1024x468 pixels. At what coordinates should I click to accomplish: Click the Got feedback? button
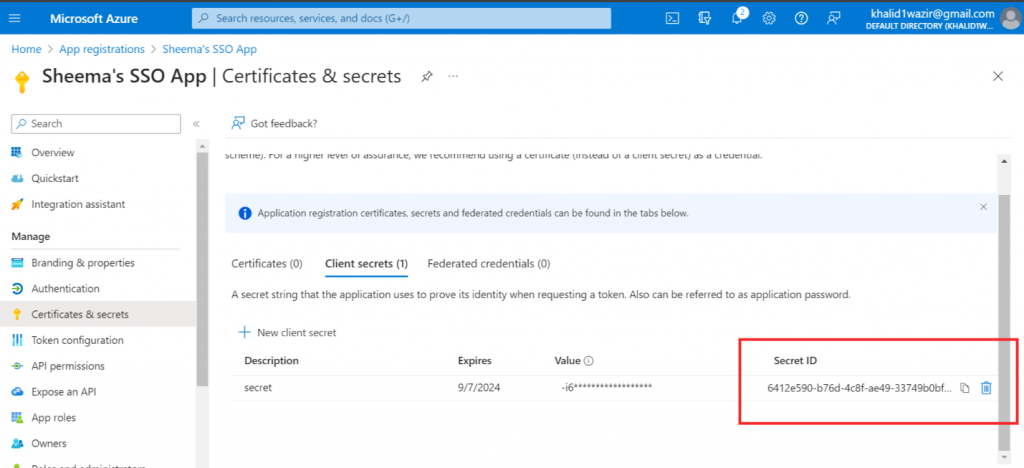274,123
